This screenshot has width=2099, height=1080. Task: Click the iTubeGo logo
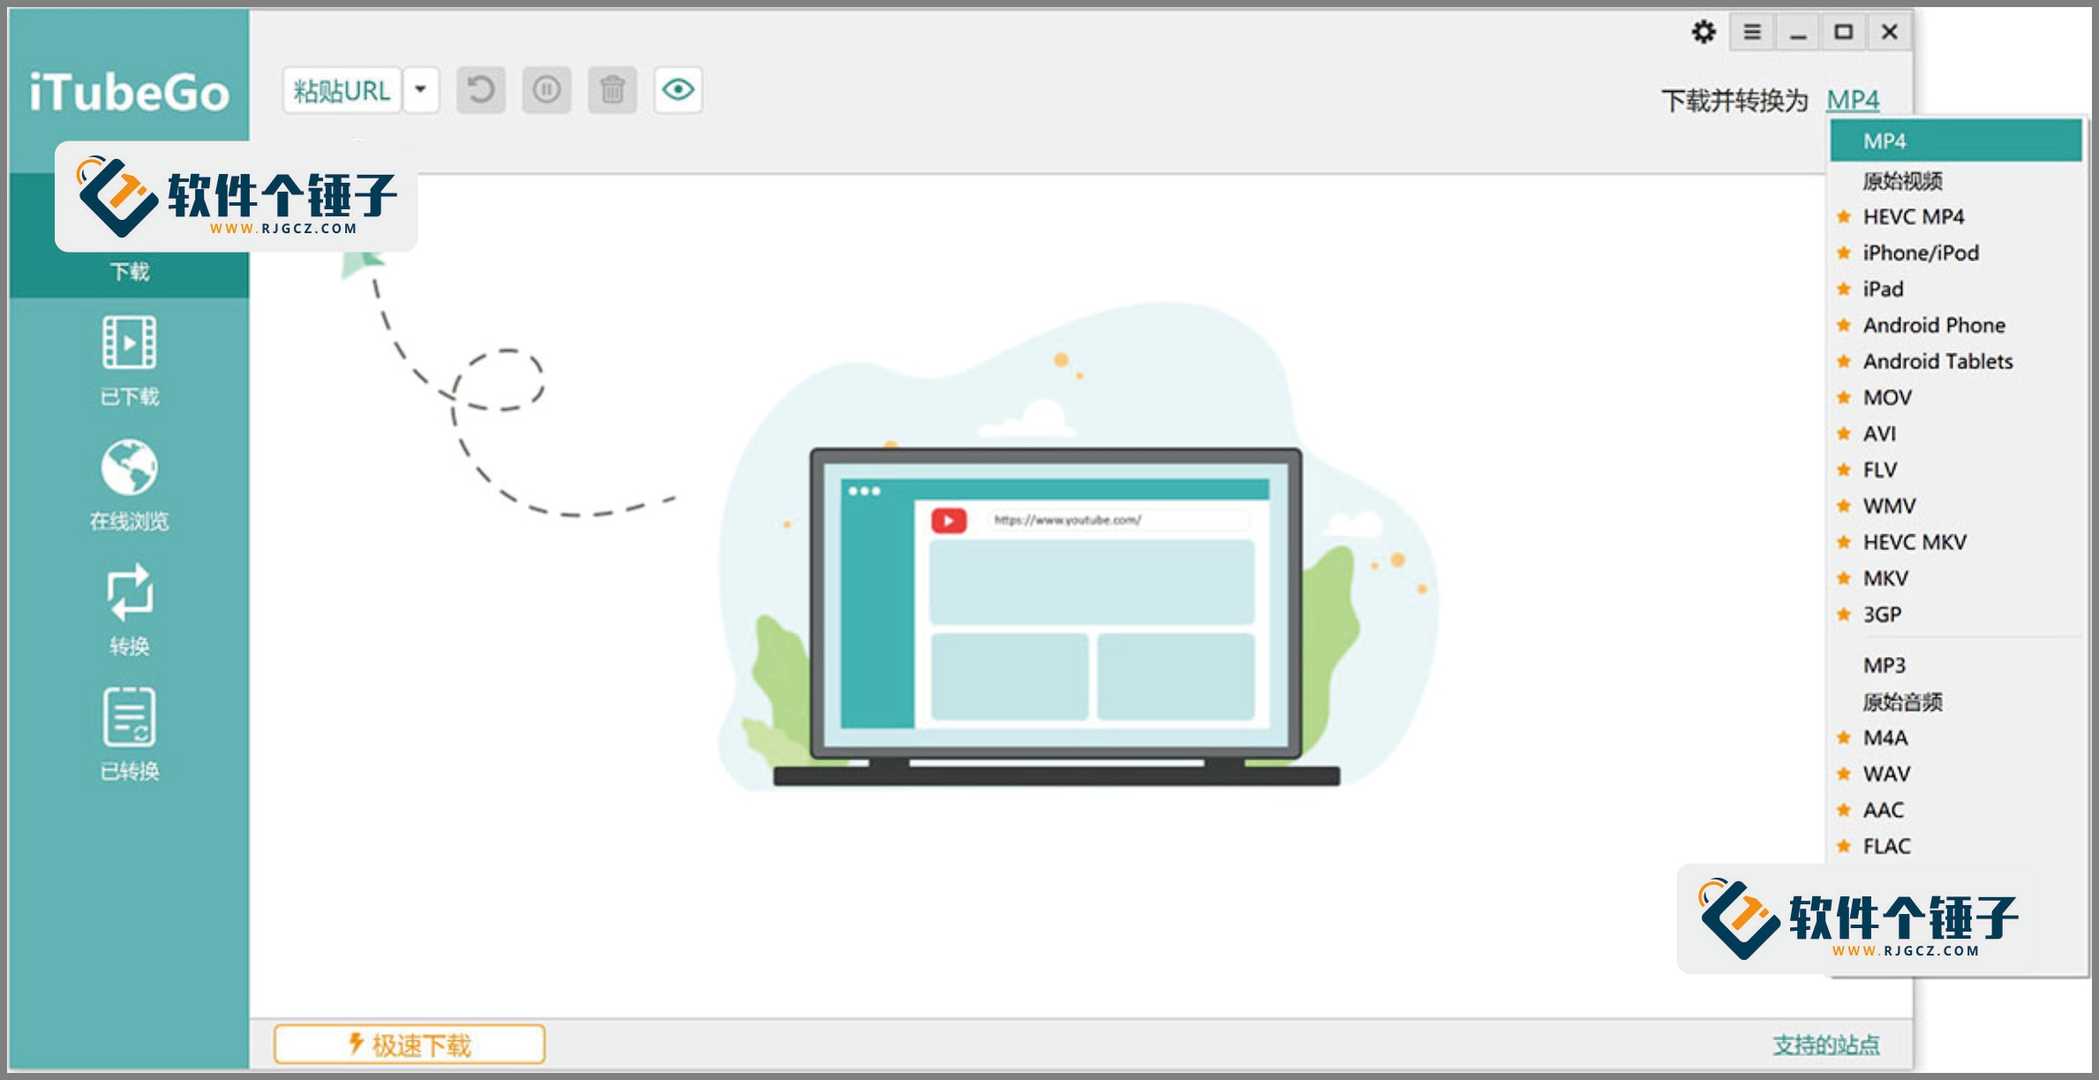click(129, 92)
